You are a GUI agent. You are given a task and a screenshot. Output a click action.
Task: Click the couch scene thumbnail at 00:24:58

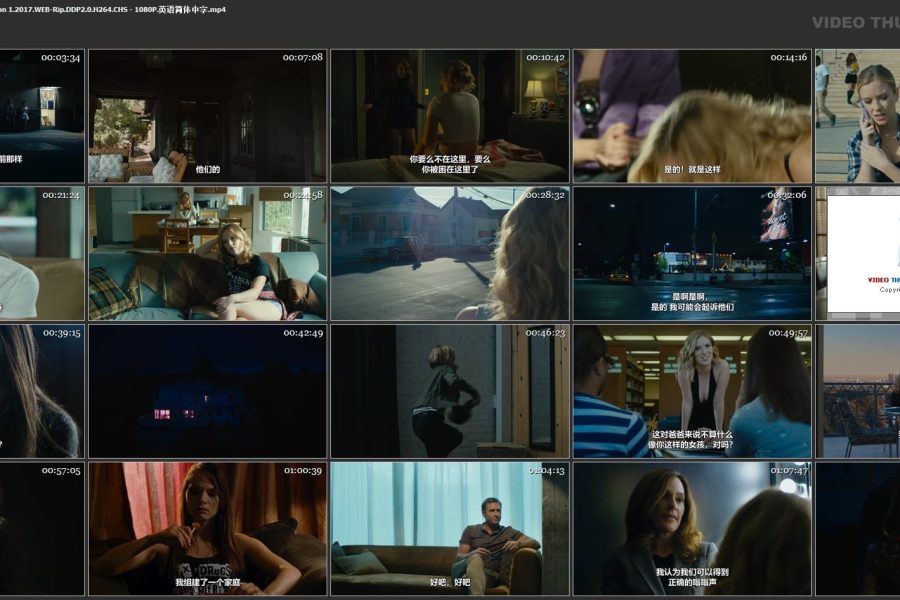tap(207, 253)
